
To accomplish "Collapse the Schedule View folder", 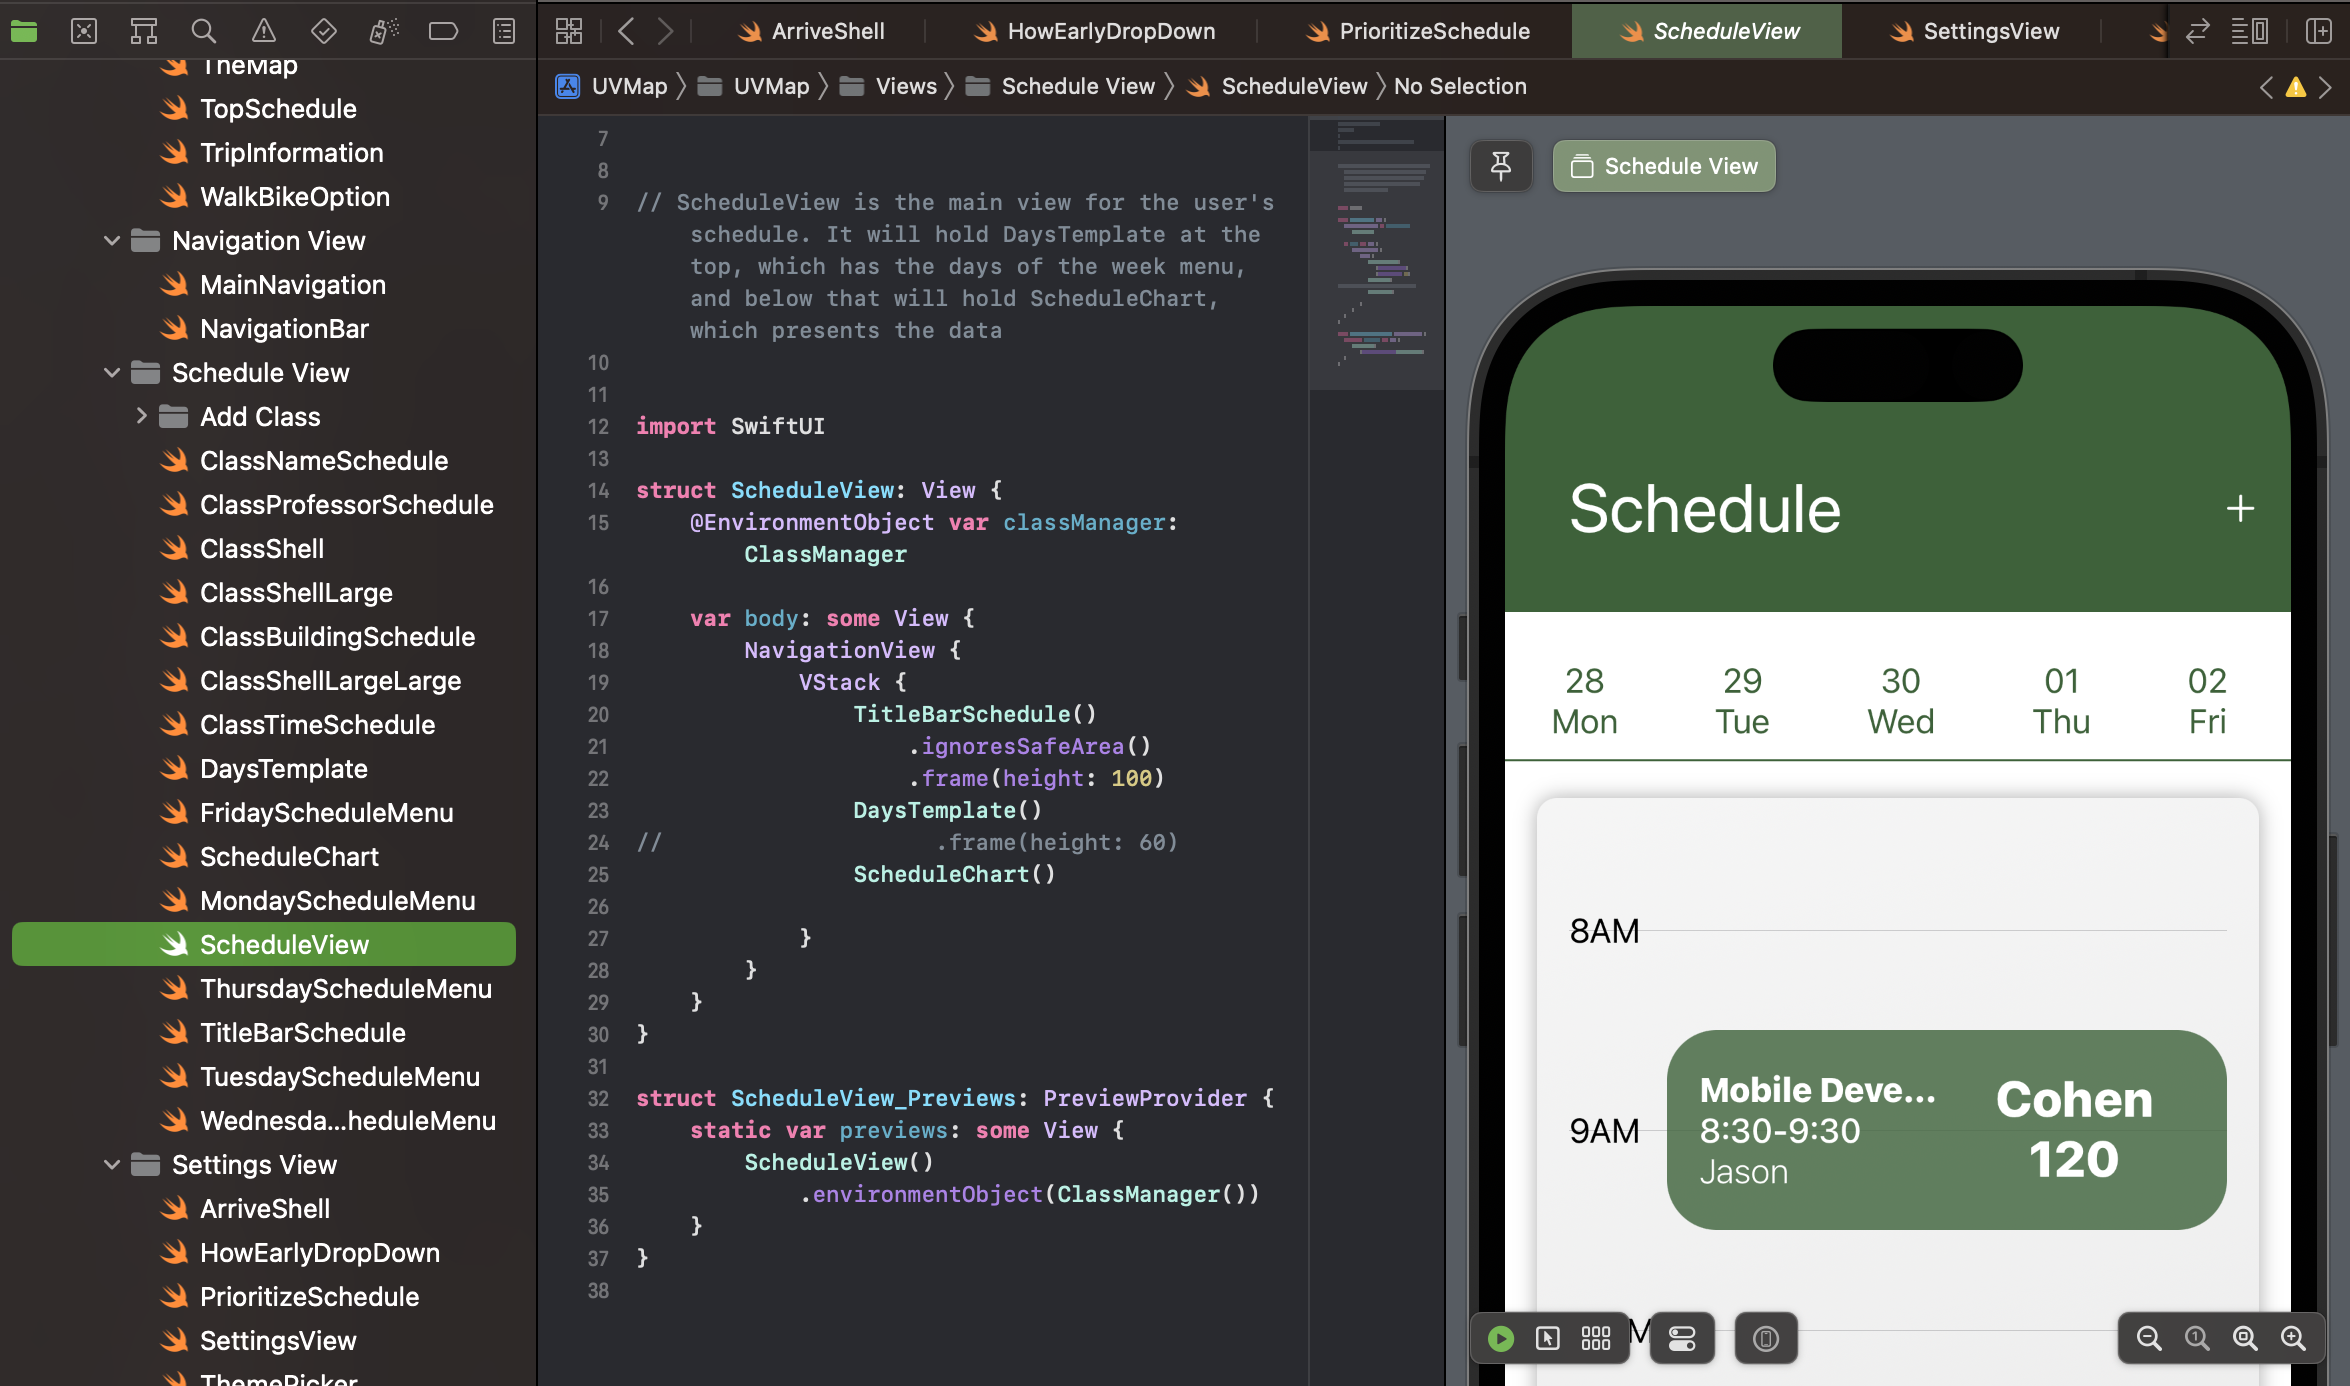I will (x=112, y=373).
